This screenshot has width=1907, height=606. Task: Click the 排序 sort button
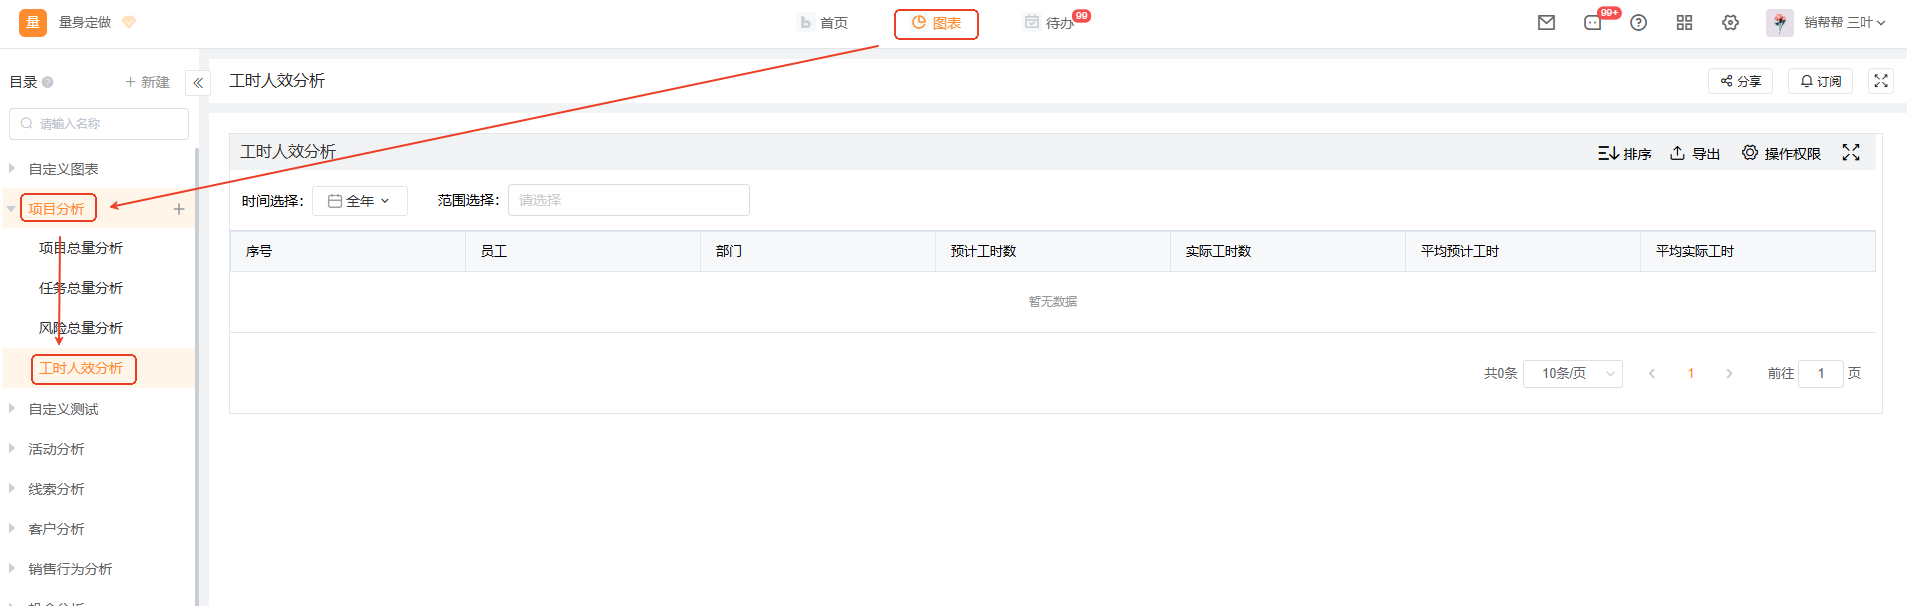coord(1624,153)
